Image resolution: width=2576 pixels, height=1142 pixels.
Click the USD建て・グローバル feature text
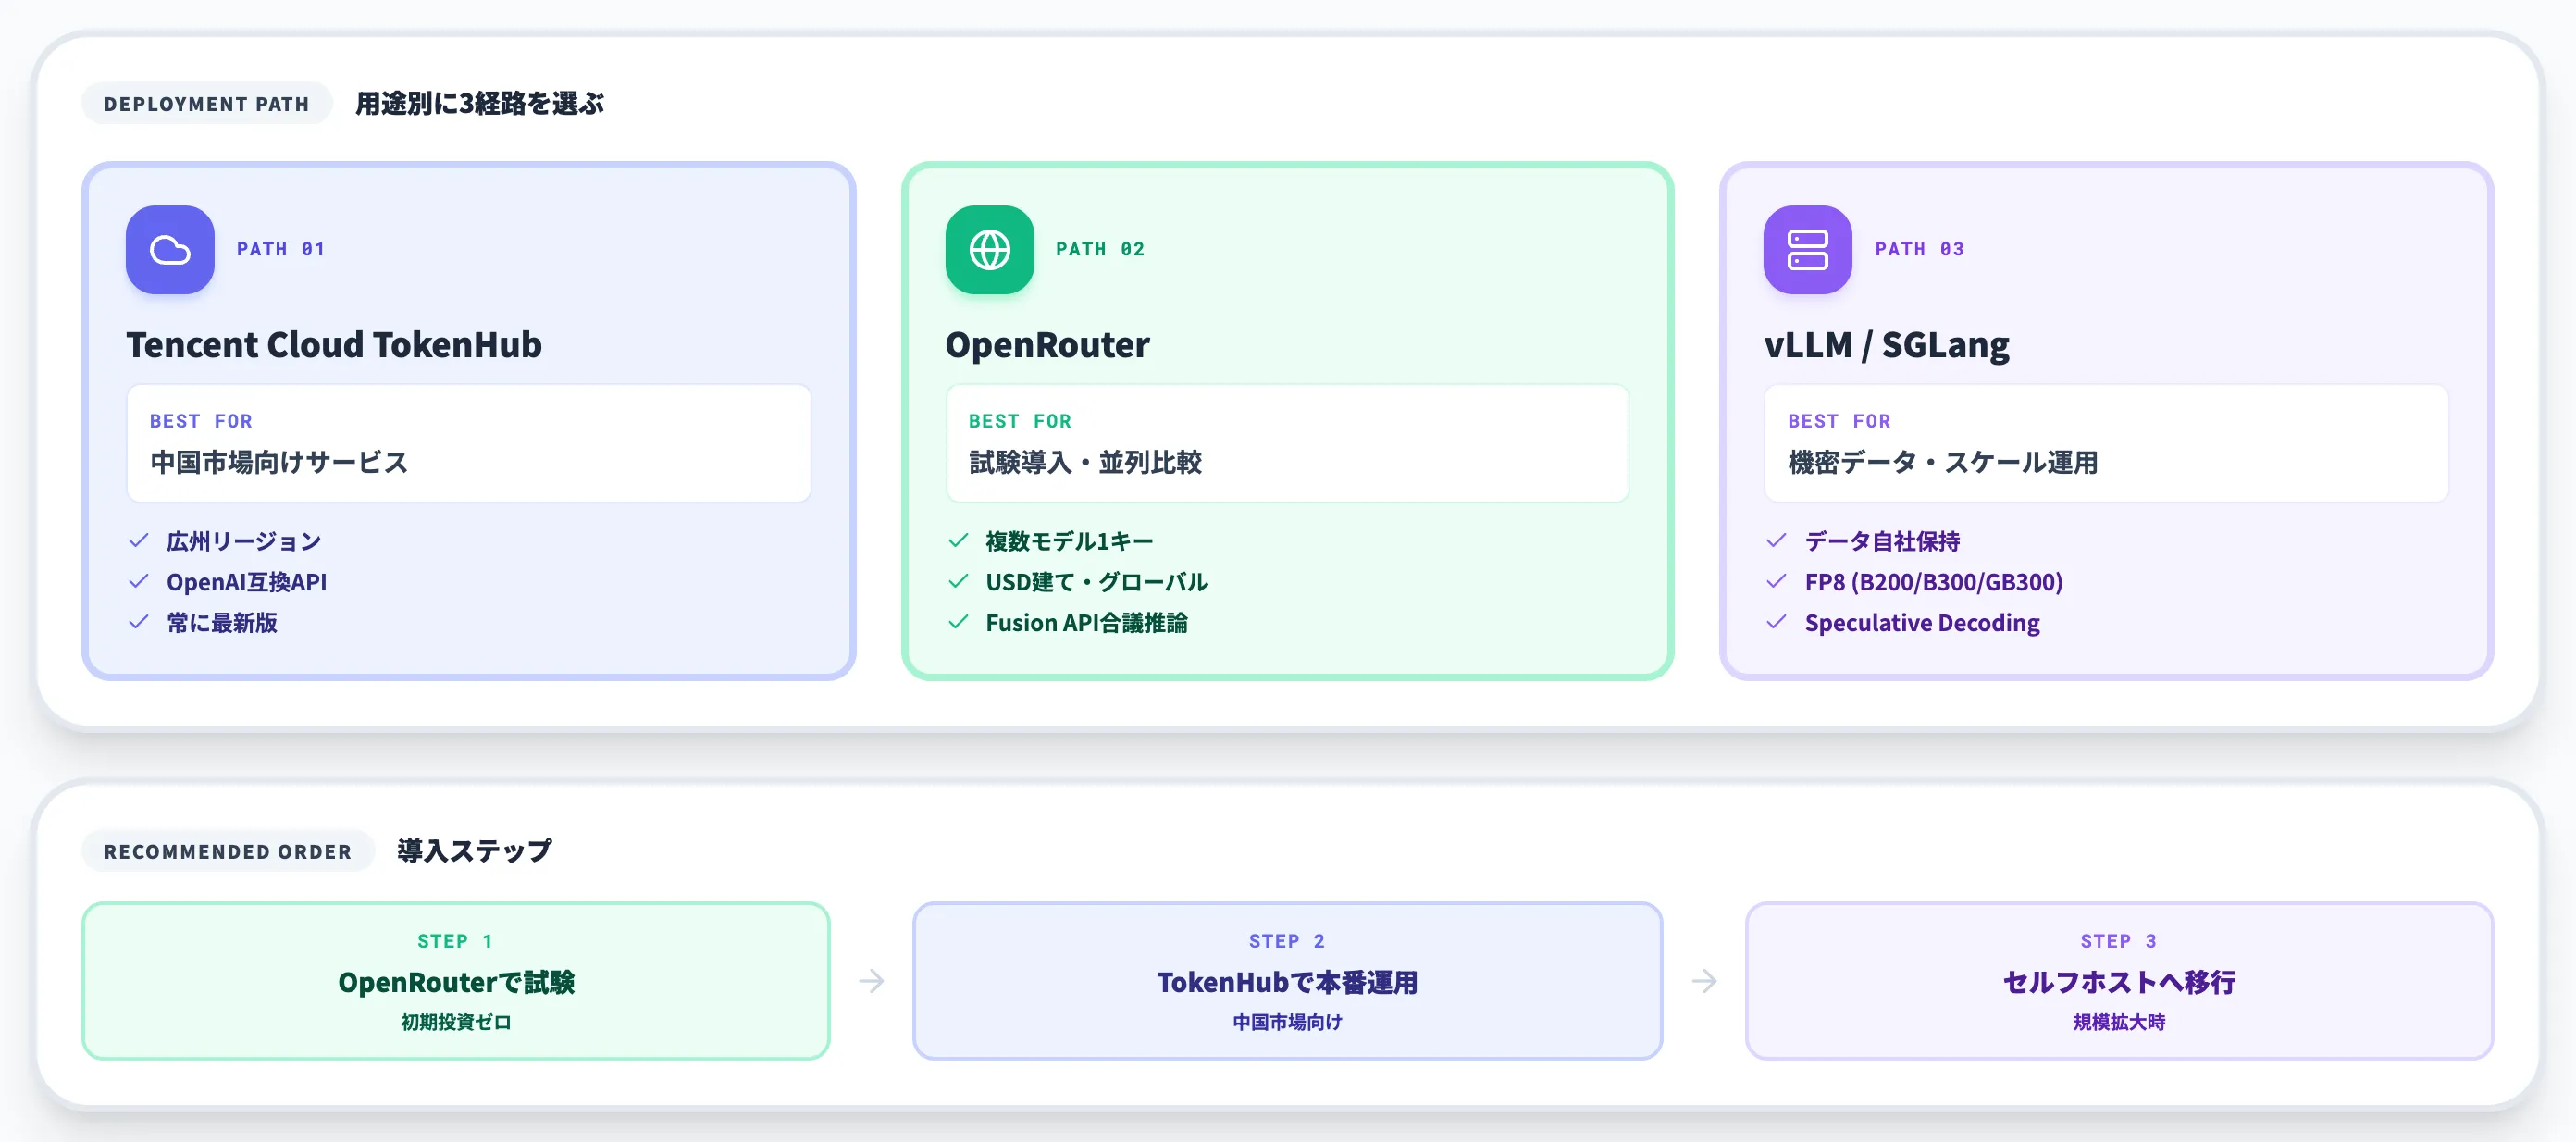click(1096, 582)
